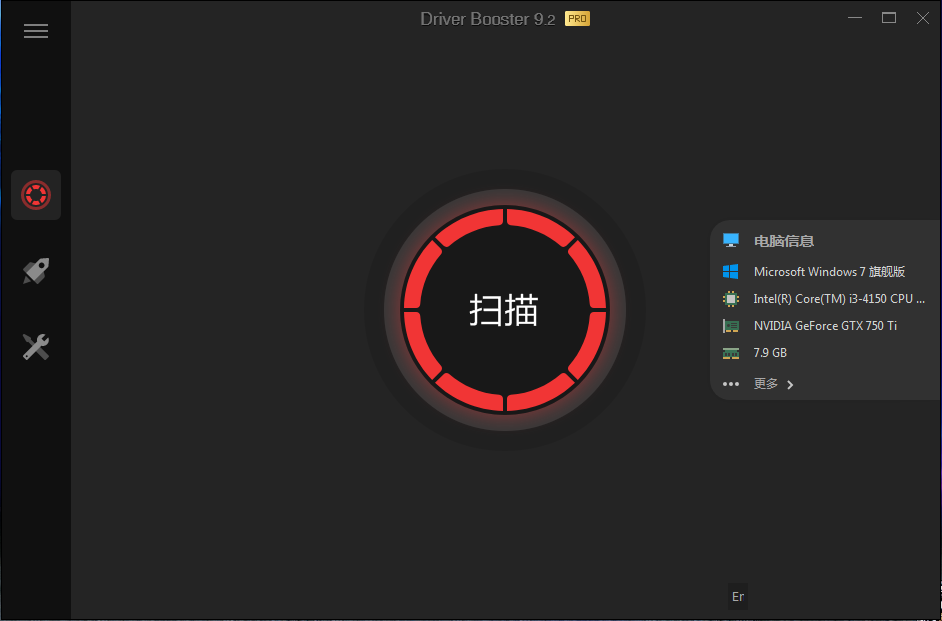This screenshot has width=942, height=621.
Task: Click the 电脑信息 panel heading
Action: [x=784, y=240]
